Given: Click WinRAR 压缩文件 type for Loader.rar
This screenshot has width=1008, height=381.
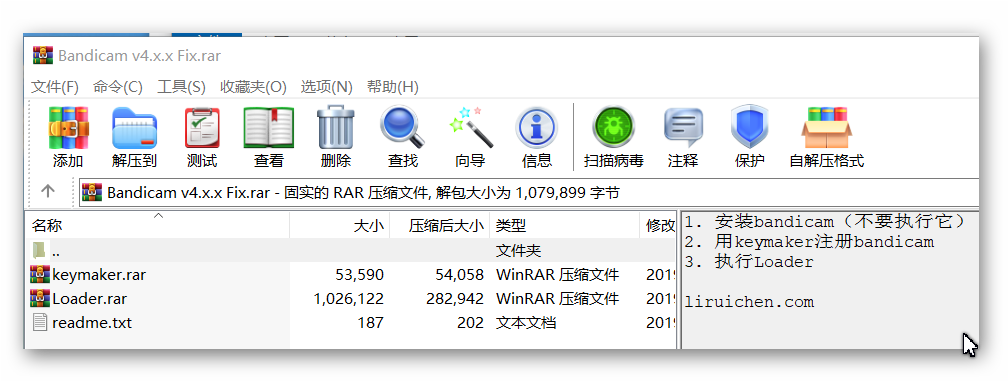Looking at the screenshot, I should (557, 299).
